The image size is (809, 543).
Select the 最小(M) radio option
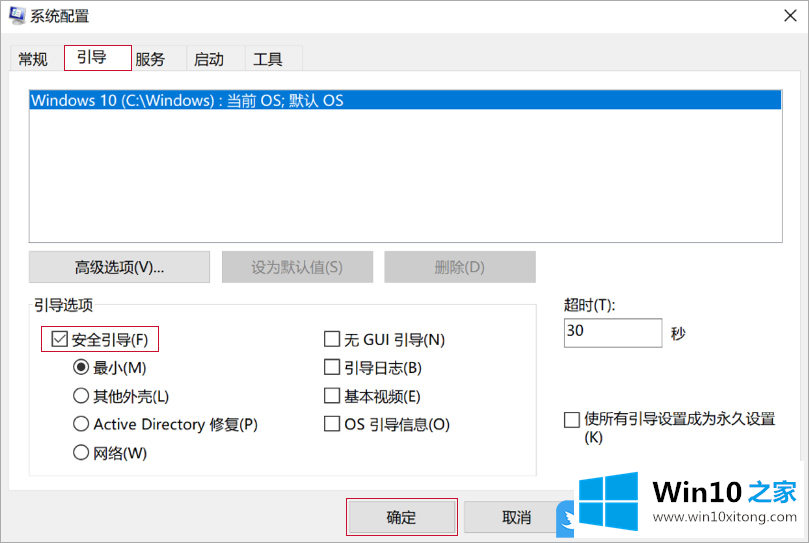(x=81, y=368)
